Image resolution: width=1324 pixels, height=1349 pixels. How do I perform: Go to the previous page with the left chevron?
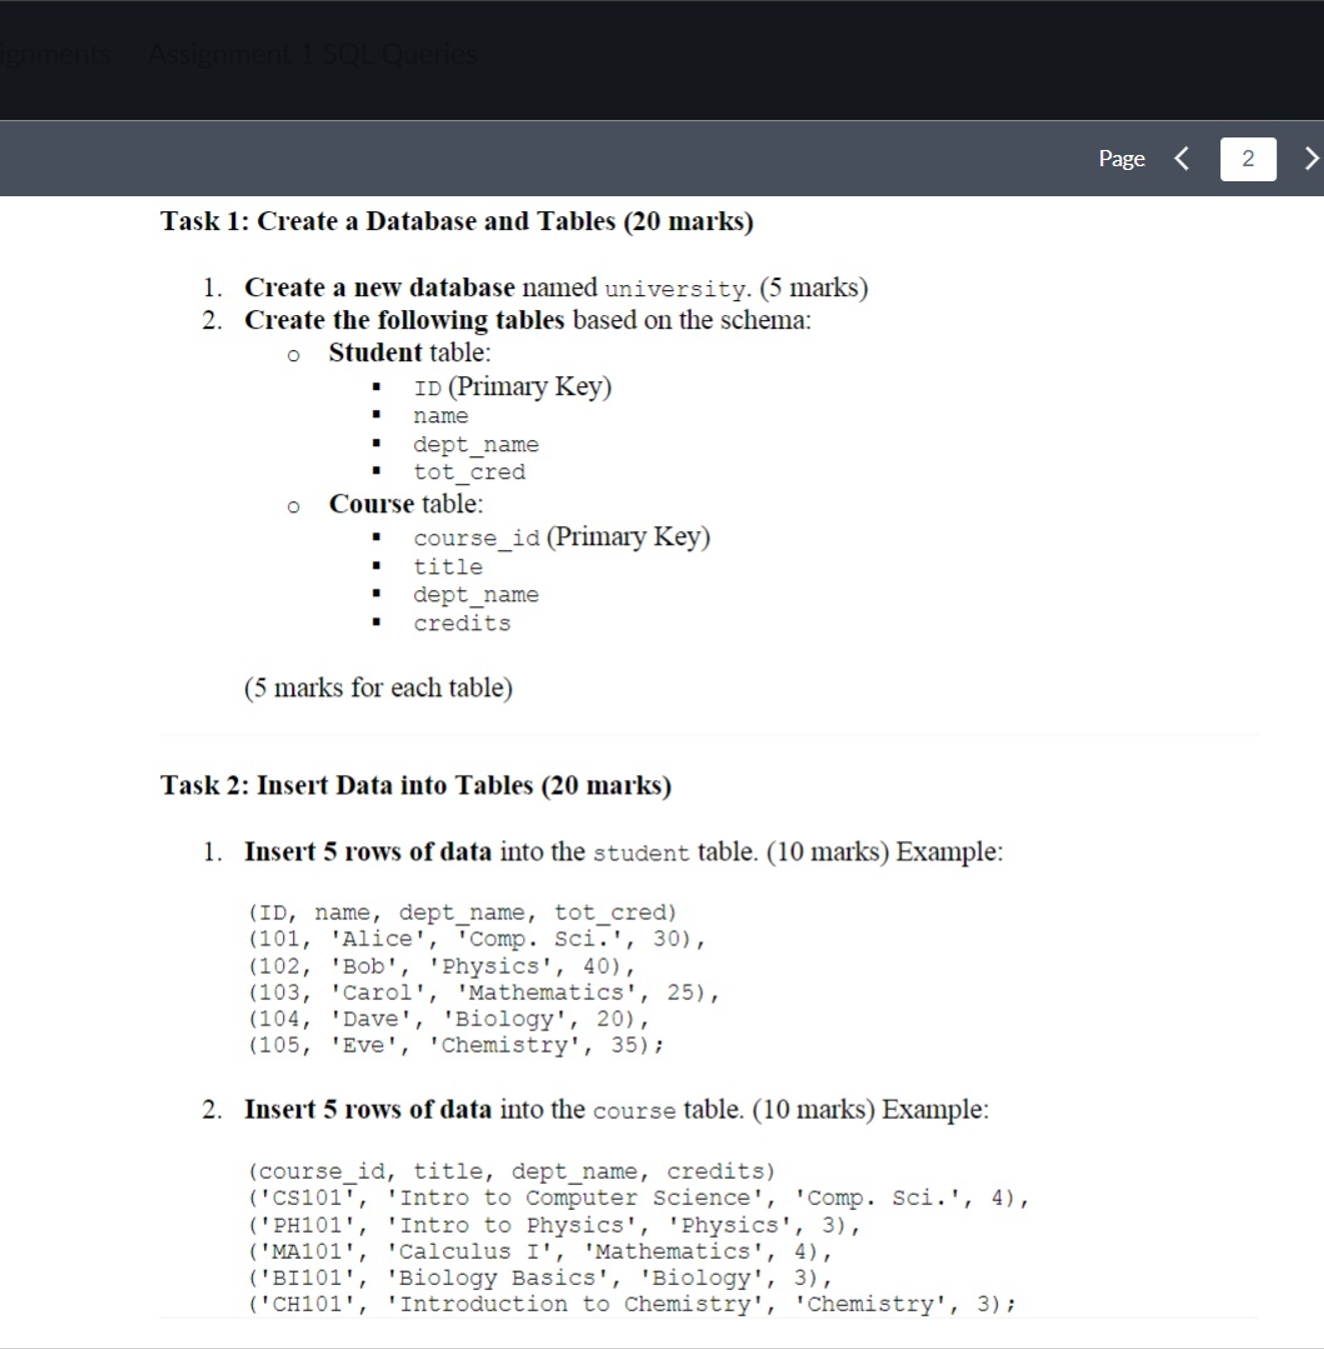tap(1181, 158)
